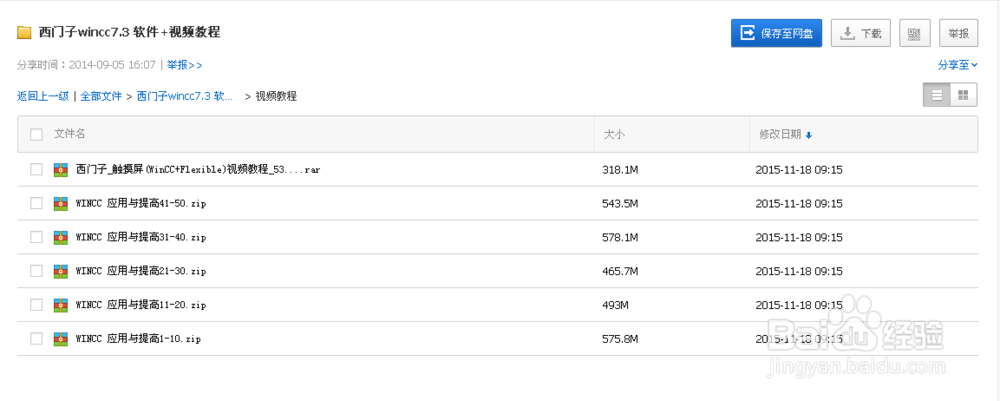Go to 全部文件 in breadcrumb
This screenshot has width=1000, height=401.
[x=101, y=96]
